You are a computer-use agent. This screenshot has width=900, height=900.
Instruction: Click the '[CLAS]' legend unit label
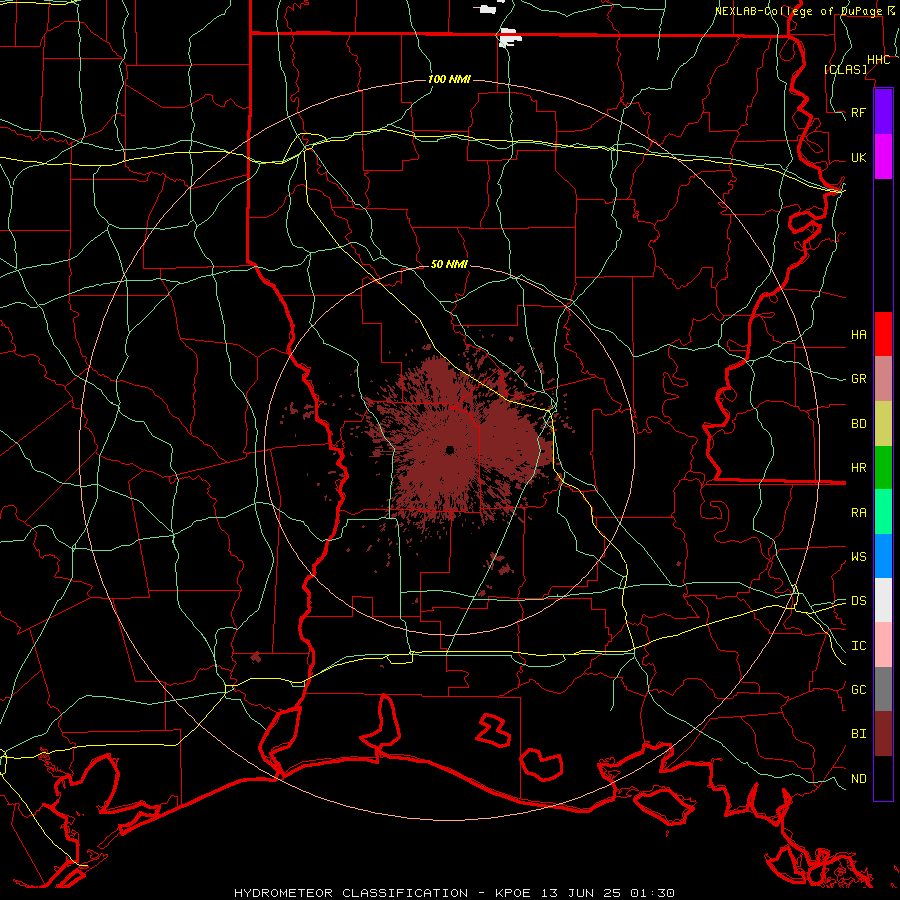coord(845,69)
